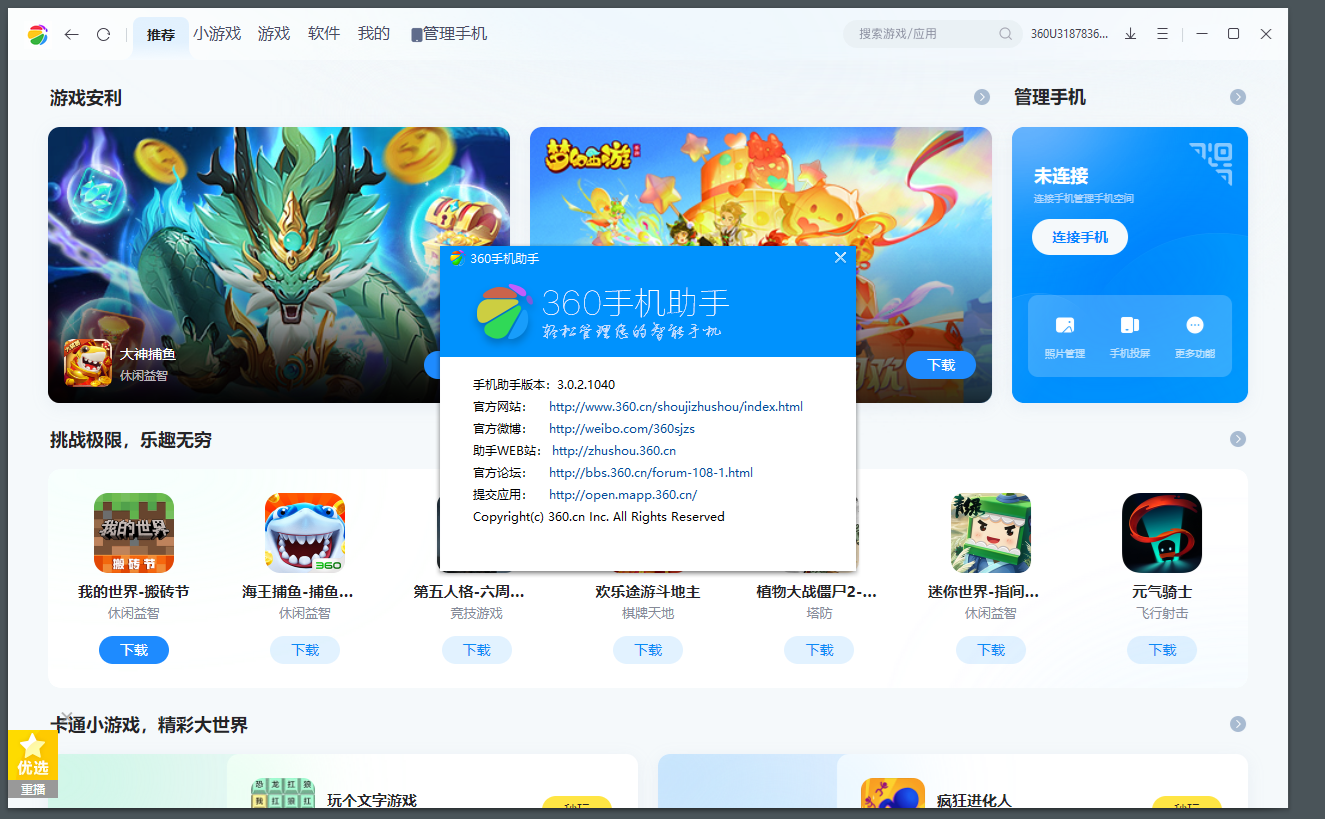The image size is (1325, 819).
Task: Click version text 3.0.2.1040
Action: [585, 385]
